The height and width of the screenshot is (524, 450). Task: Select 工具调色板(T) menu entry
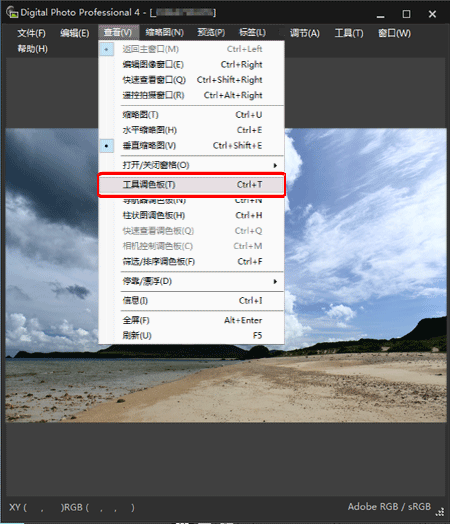[x=191, y=184]
